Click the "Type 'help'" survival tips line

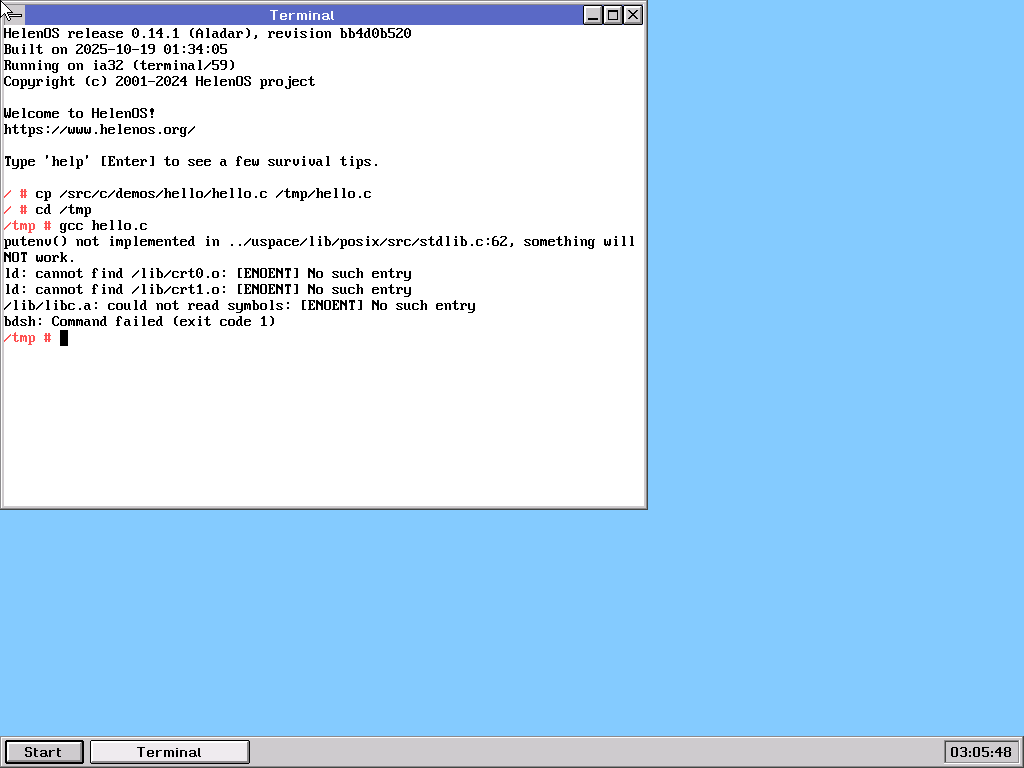coord(191,162)
